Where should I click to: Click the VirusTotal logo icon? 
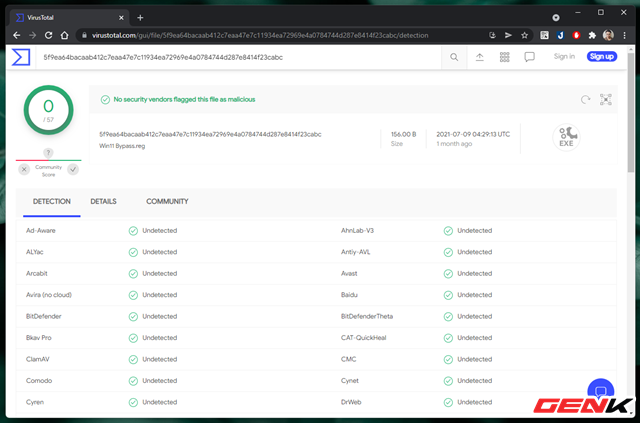(21, 57)
